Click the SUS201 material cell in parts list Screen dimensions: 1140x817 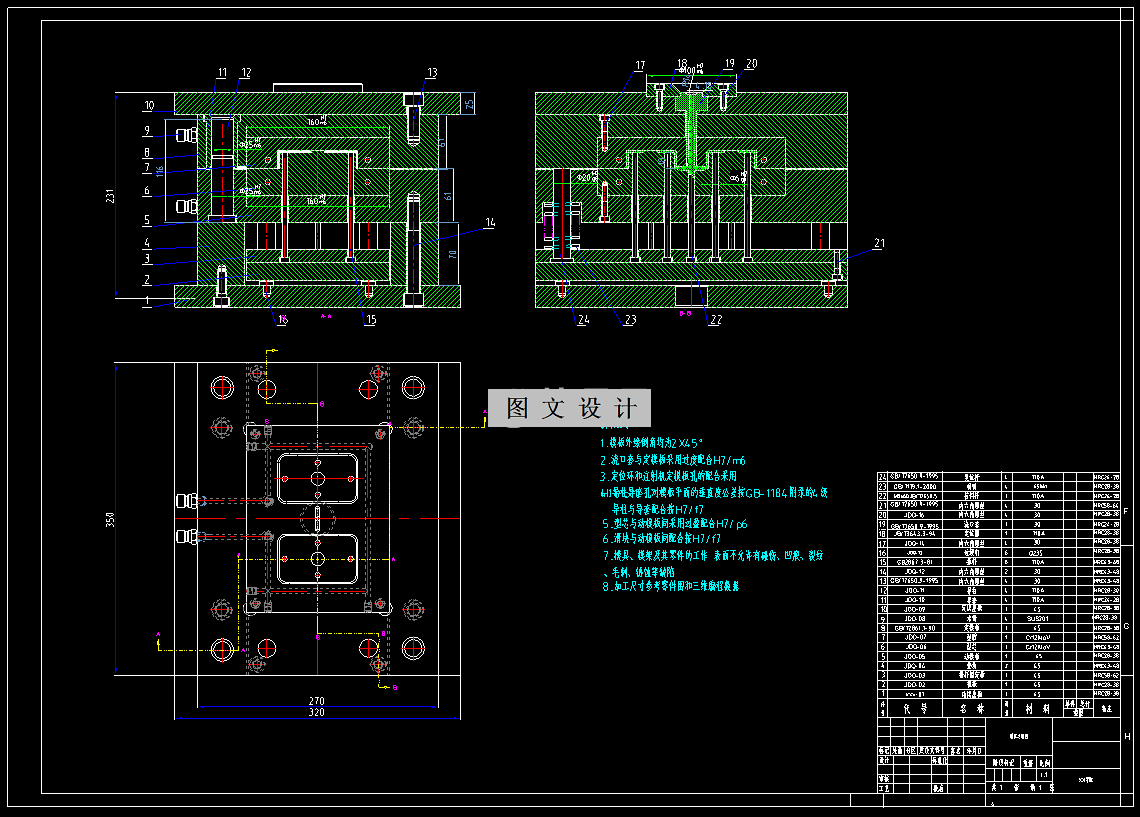pos(1037,619)
